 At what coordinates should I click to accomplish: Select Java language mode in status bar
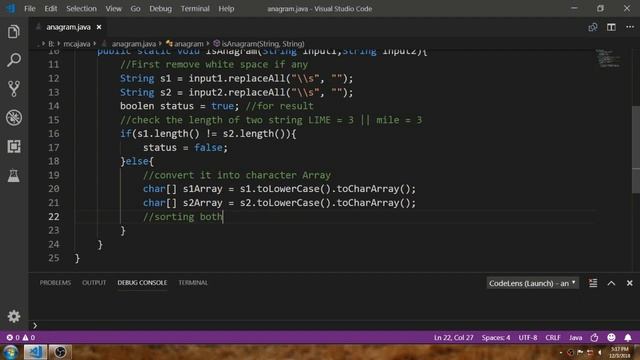click(576, 338)
